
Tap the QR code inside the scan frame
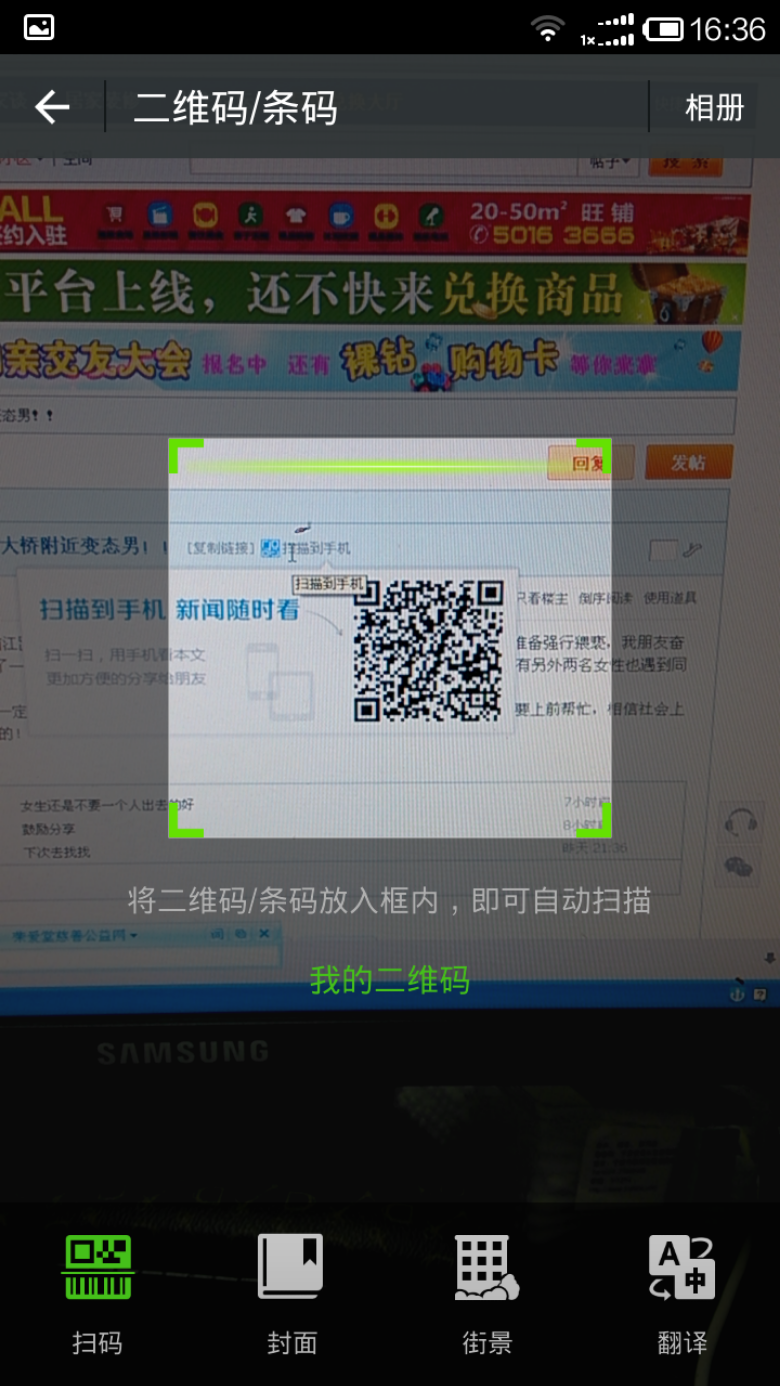click(x=428, y=650)
